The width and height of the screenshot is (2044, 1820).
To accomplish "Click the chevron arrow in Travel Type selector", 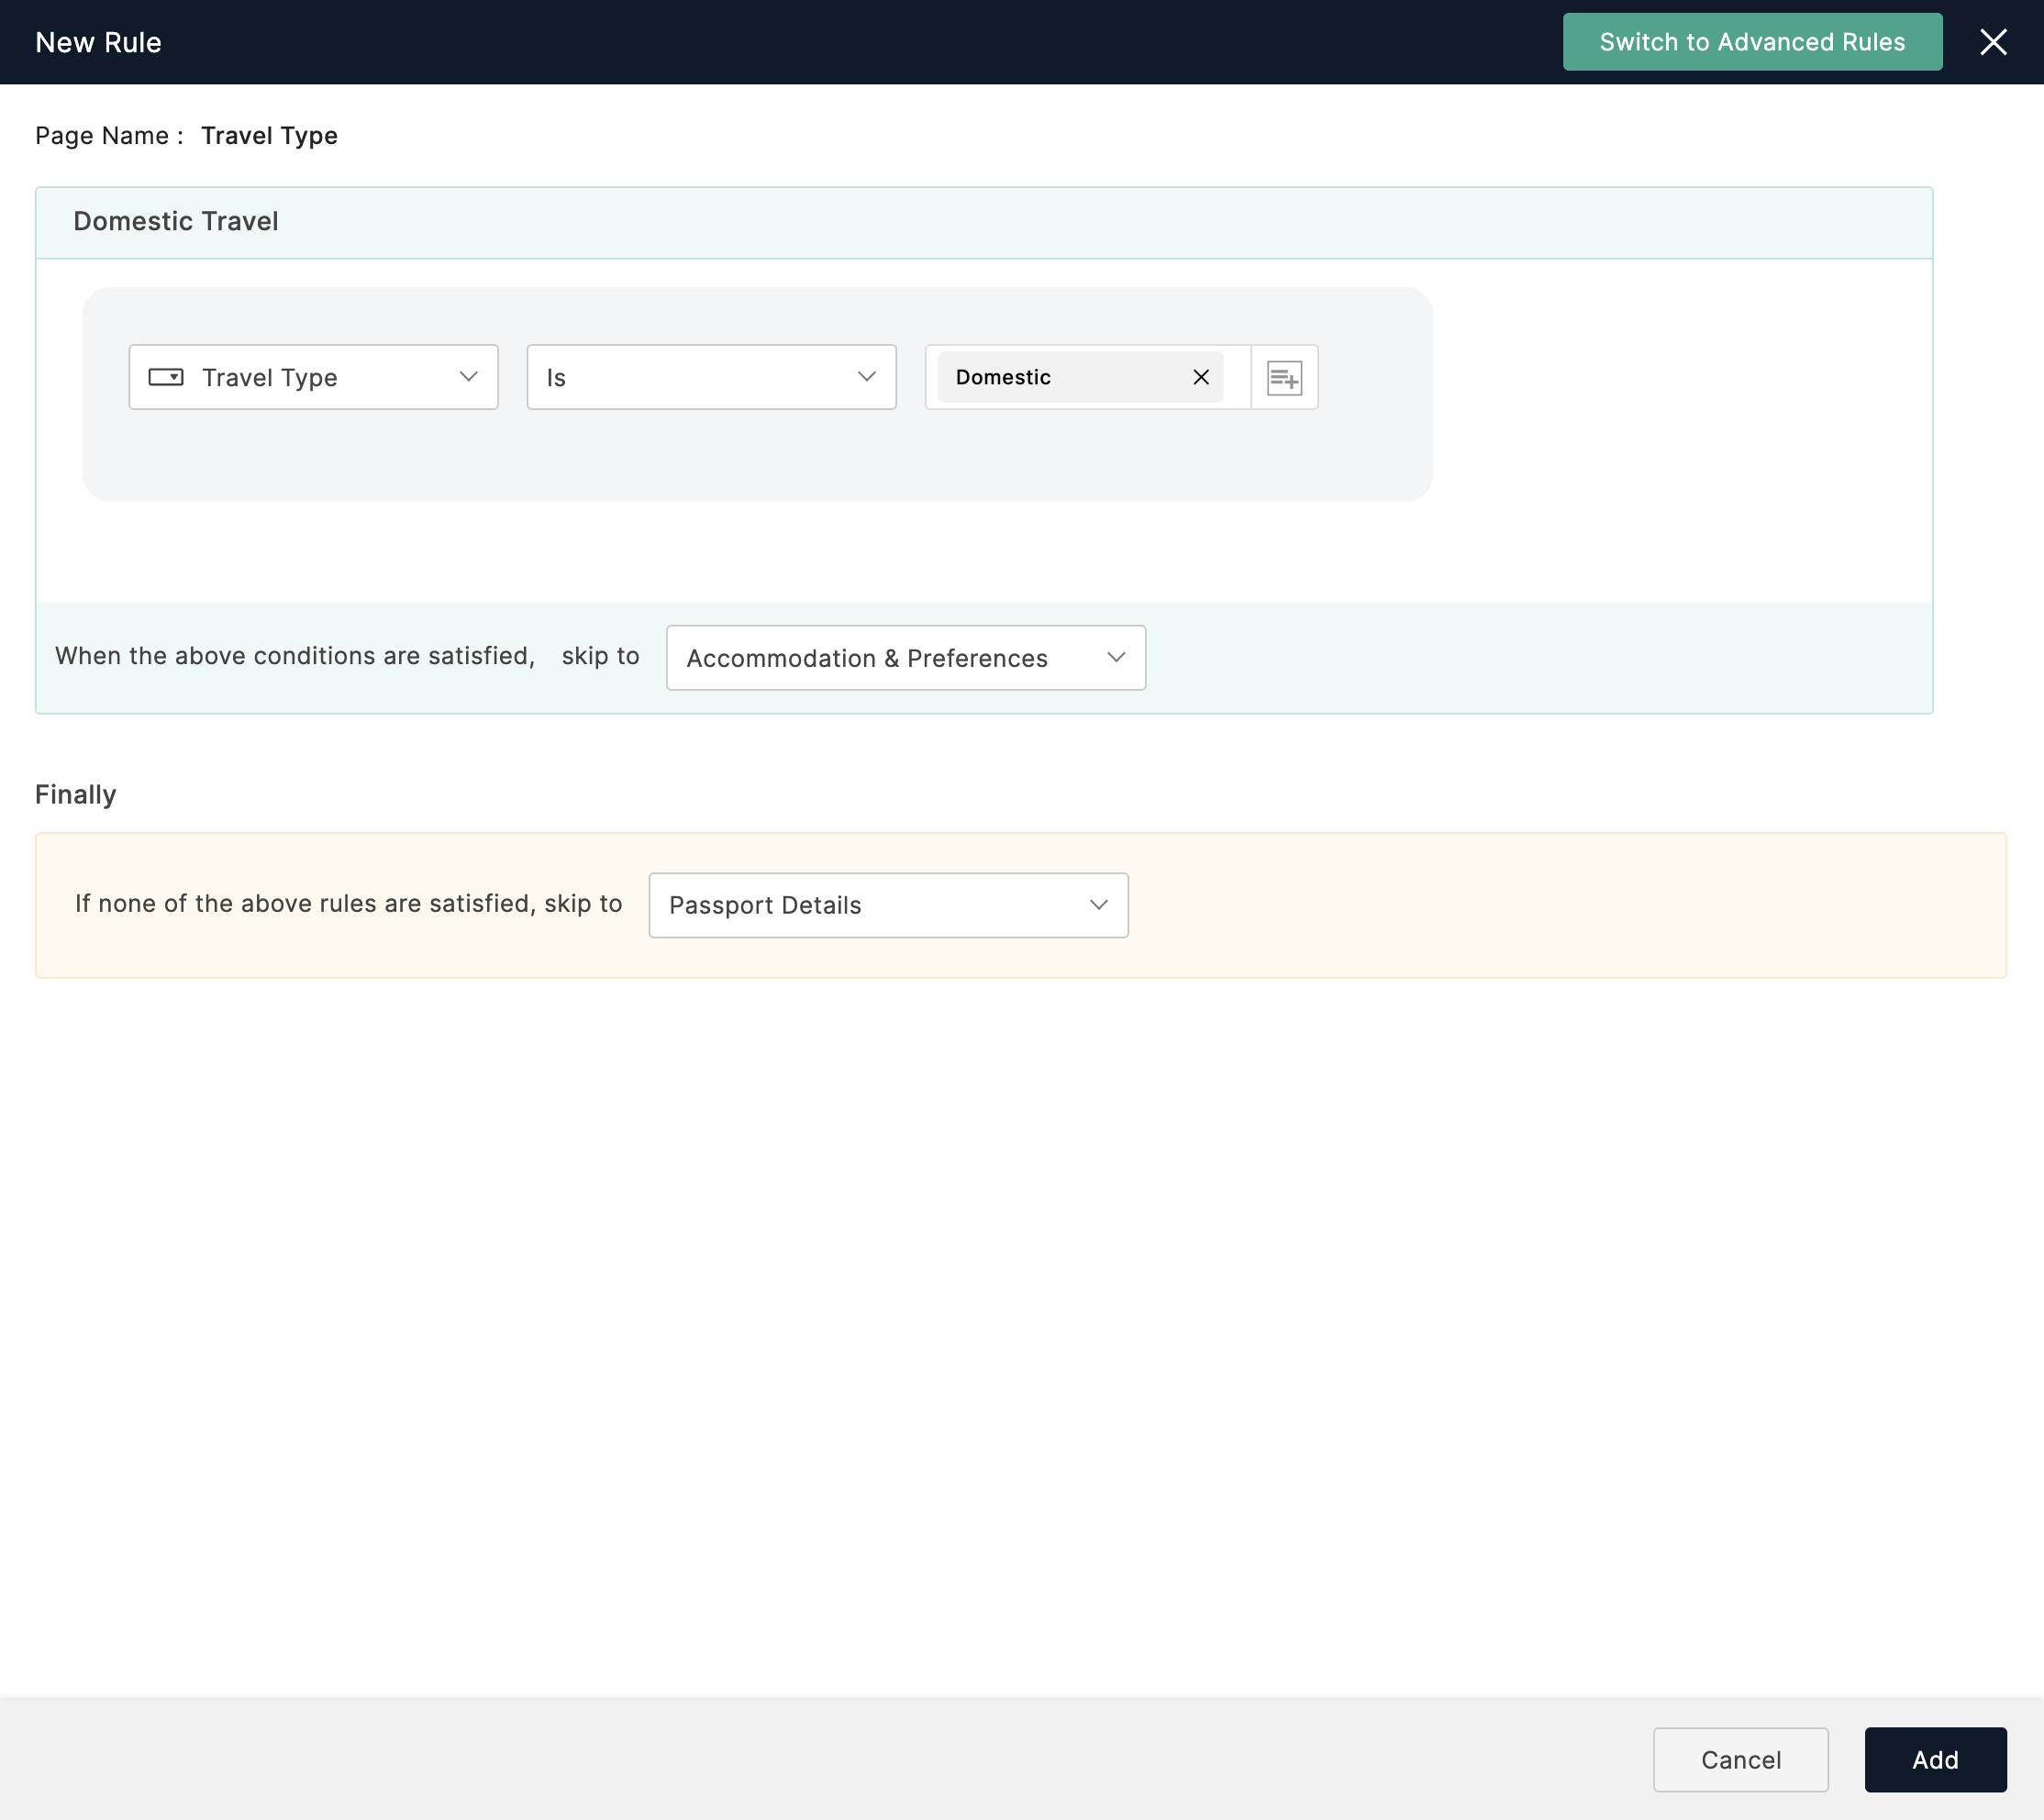I will pyautogui.click(x=468, y=377).
